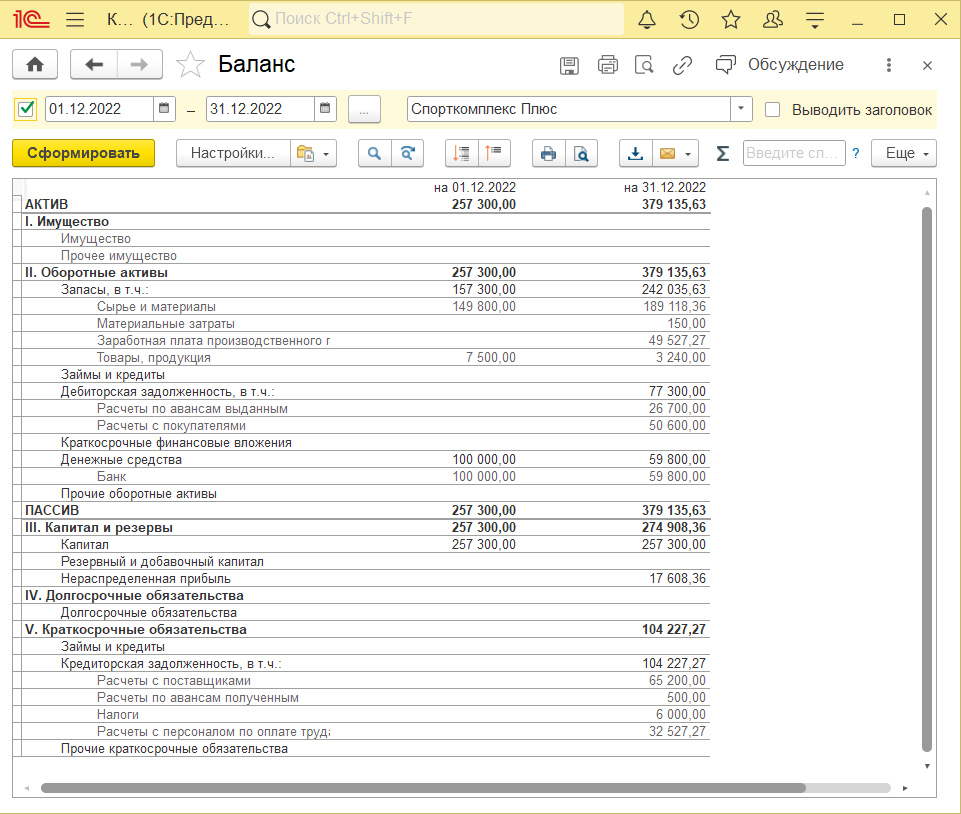Click the horizontal scrollbar thumb
Viewport: 961px width, 814px height.
pyautogui.click(x=424, y=788)
